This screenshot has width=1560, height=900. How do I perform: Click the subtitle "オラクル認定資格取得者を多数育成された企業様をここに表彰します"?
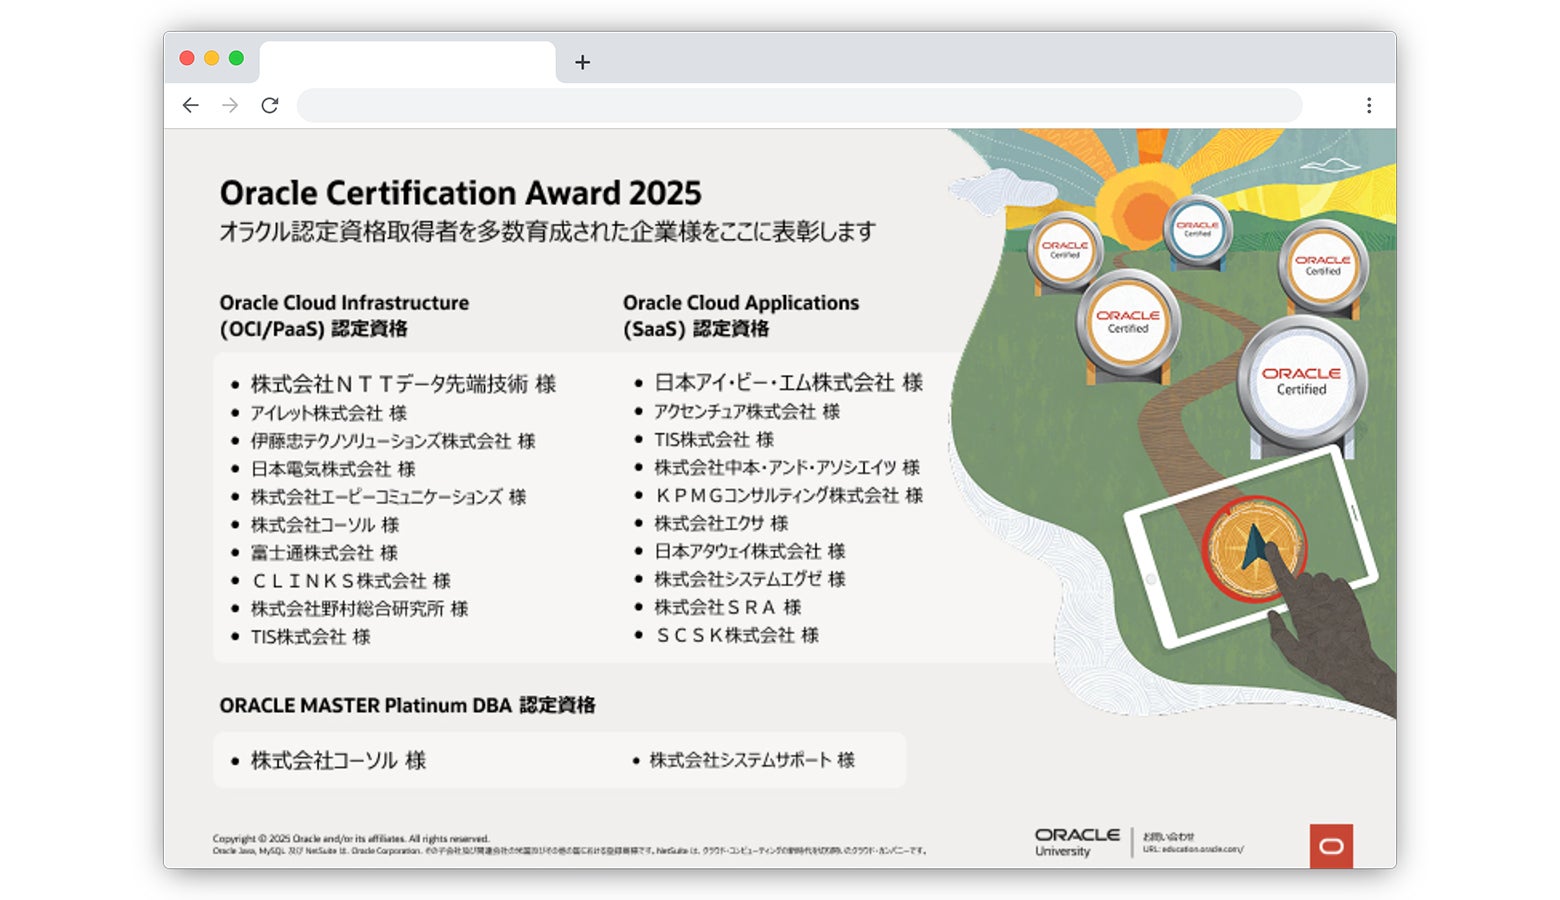click(548, 232)
